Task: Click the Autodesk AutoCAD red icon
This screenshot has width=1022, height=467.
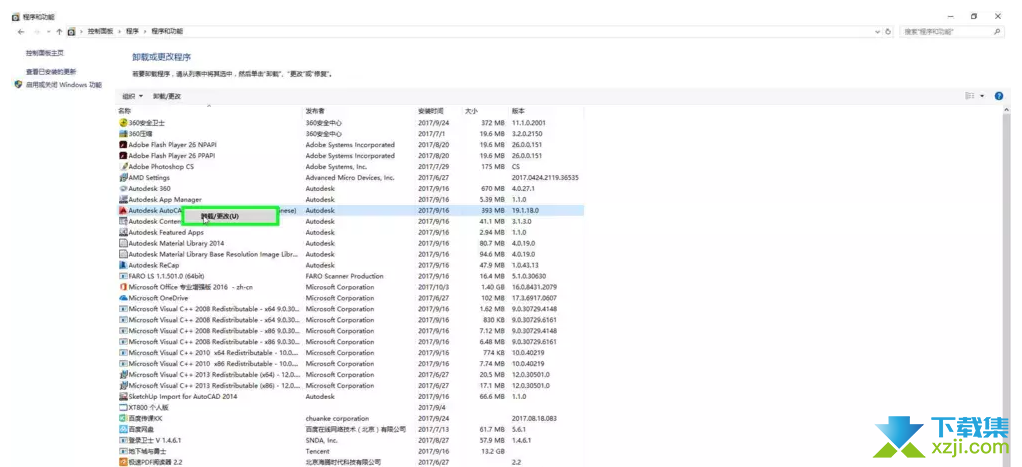Action: (x=123, y=211)
